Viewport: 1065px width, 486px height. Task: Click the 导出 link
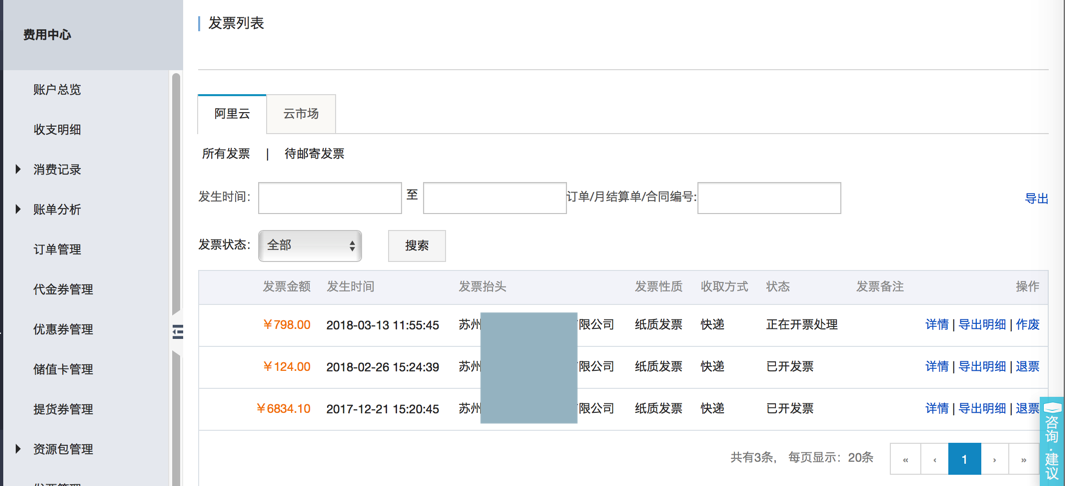(x=1036, y=199)
